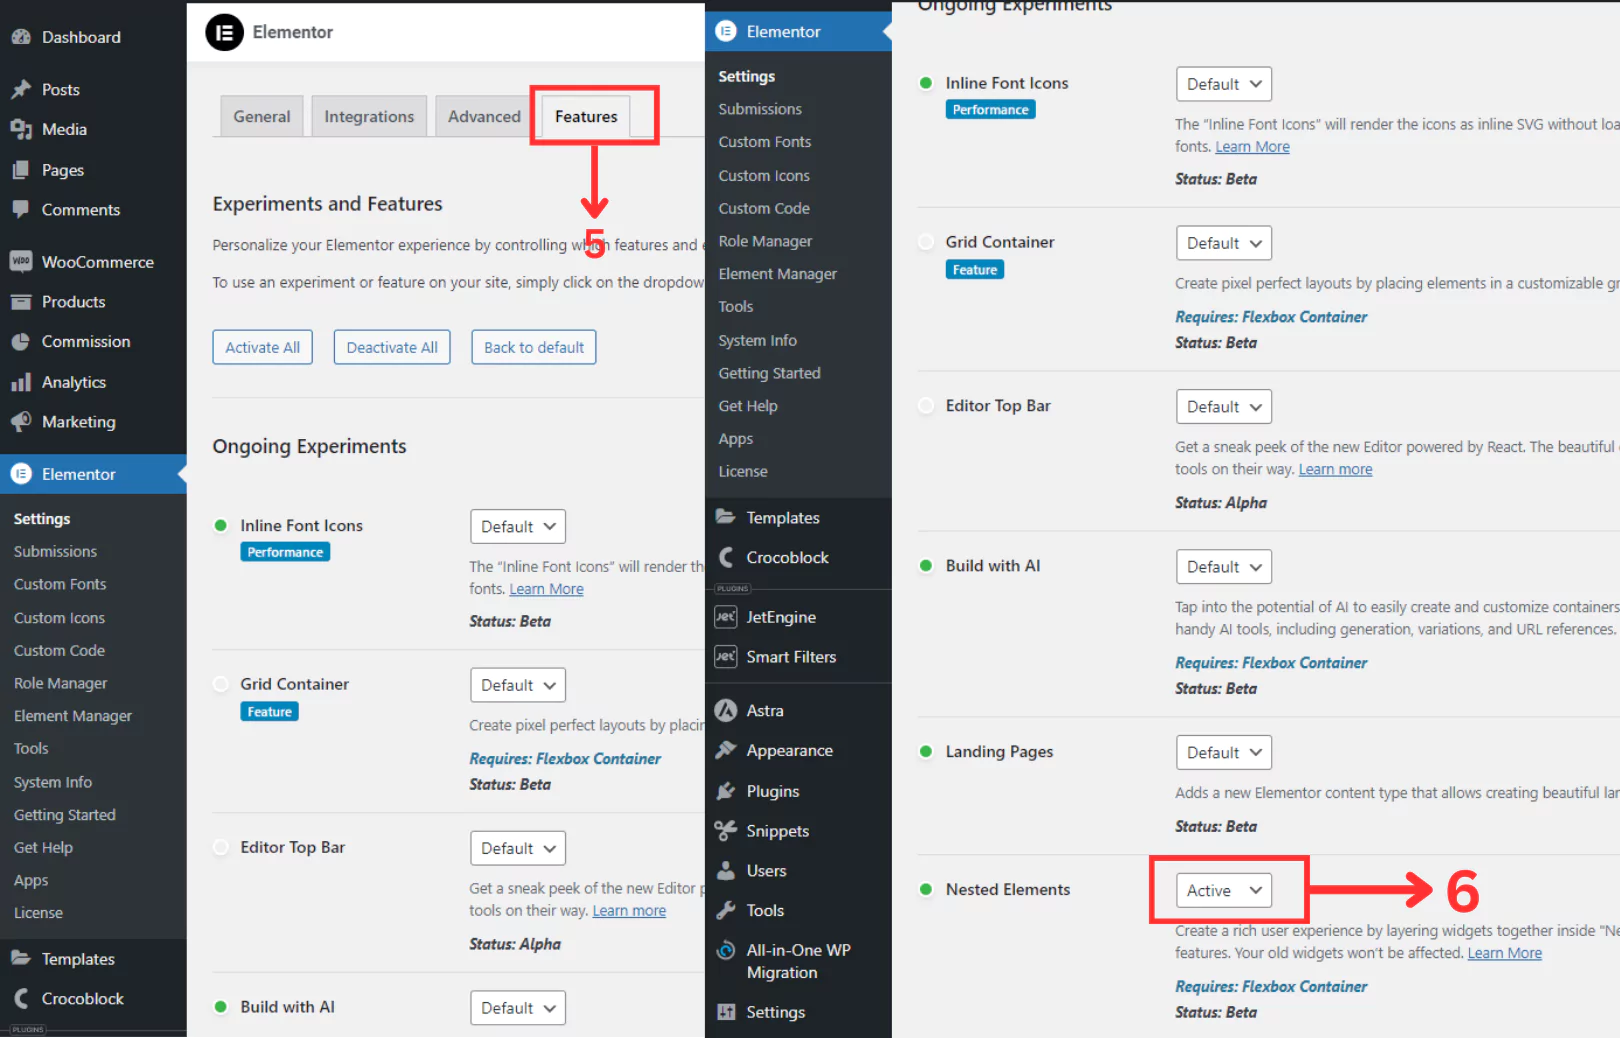Viewport: 1620px width, 1038px height.
Task: Click the Smart Filters jet icon
Action: (x=726, y=656)
